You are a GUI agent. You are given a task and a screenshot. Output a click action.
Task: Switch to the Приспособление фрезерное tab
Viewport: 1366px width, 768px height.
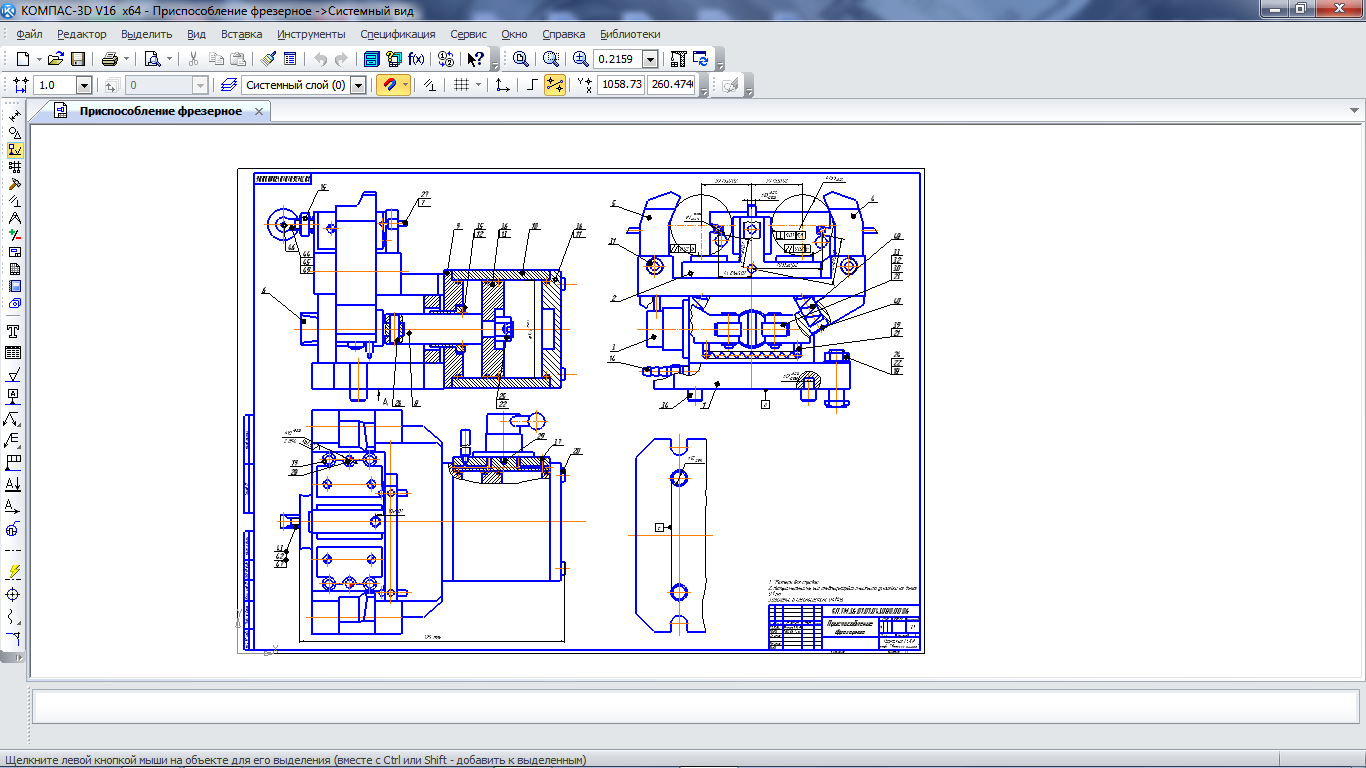pyautogui.click(x=161, y=111)
